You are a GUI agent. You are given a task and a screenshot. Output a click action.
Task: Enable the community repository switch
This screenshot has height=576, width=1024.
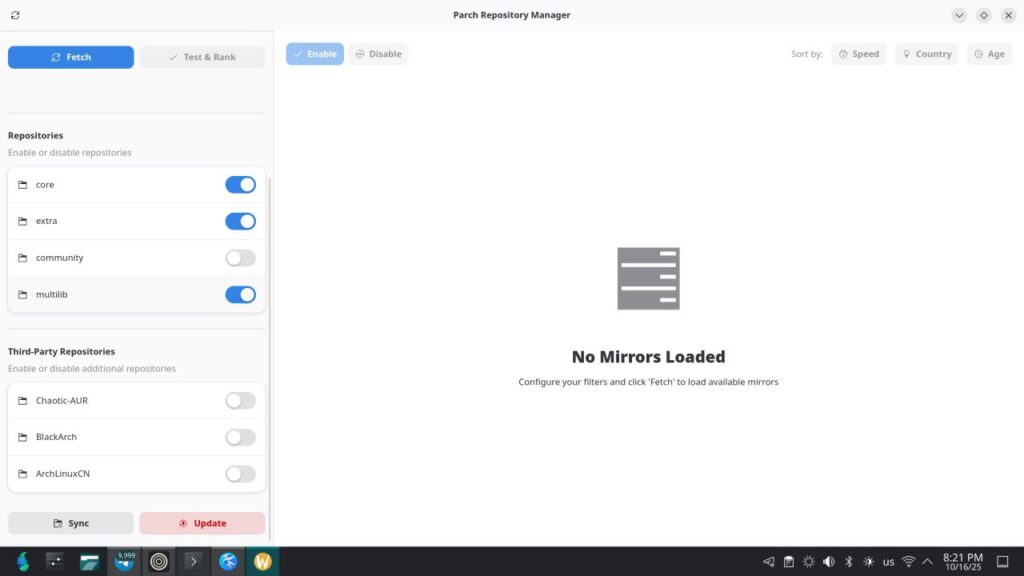[240, 258]
